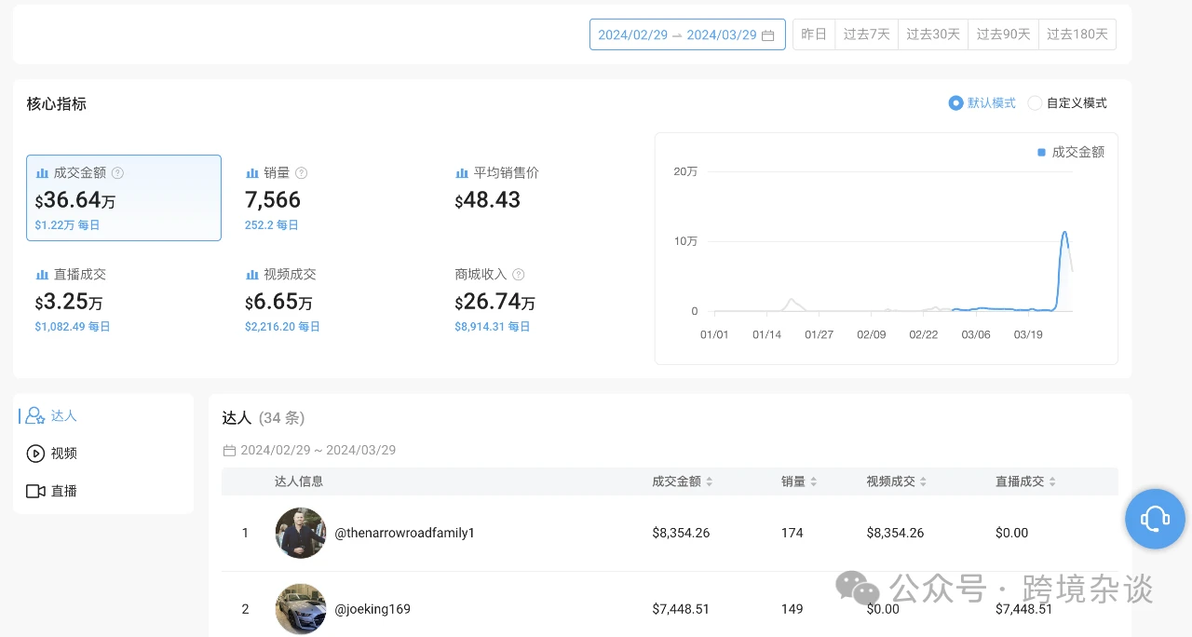
Task: Click sales count 149 in row 2
Action: (792, 609)
